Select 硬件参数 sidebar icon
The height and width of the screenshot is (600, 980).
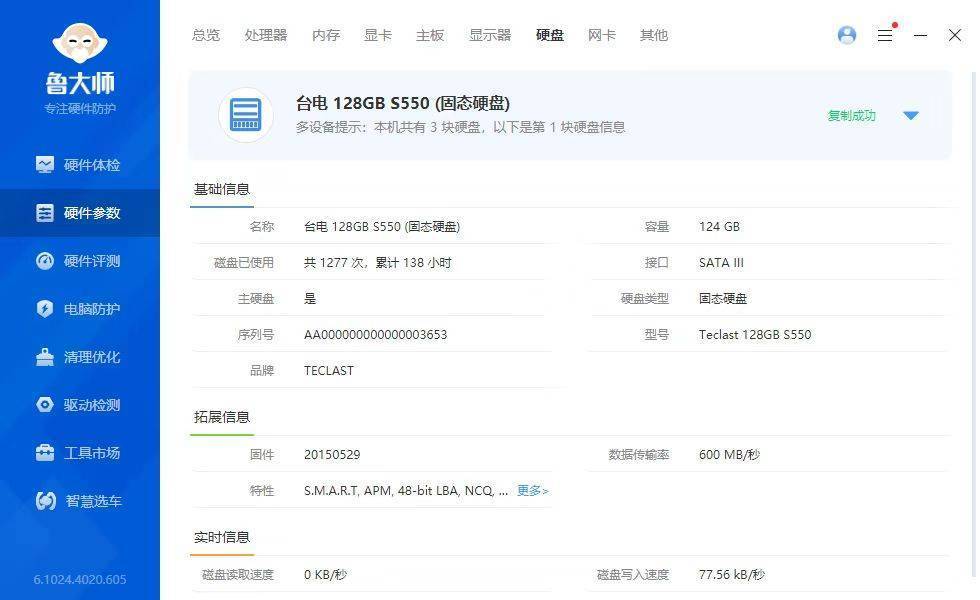pyautogui.click(x=45, y=213)
